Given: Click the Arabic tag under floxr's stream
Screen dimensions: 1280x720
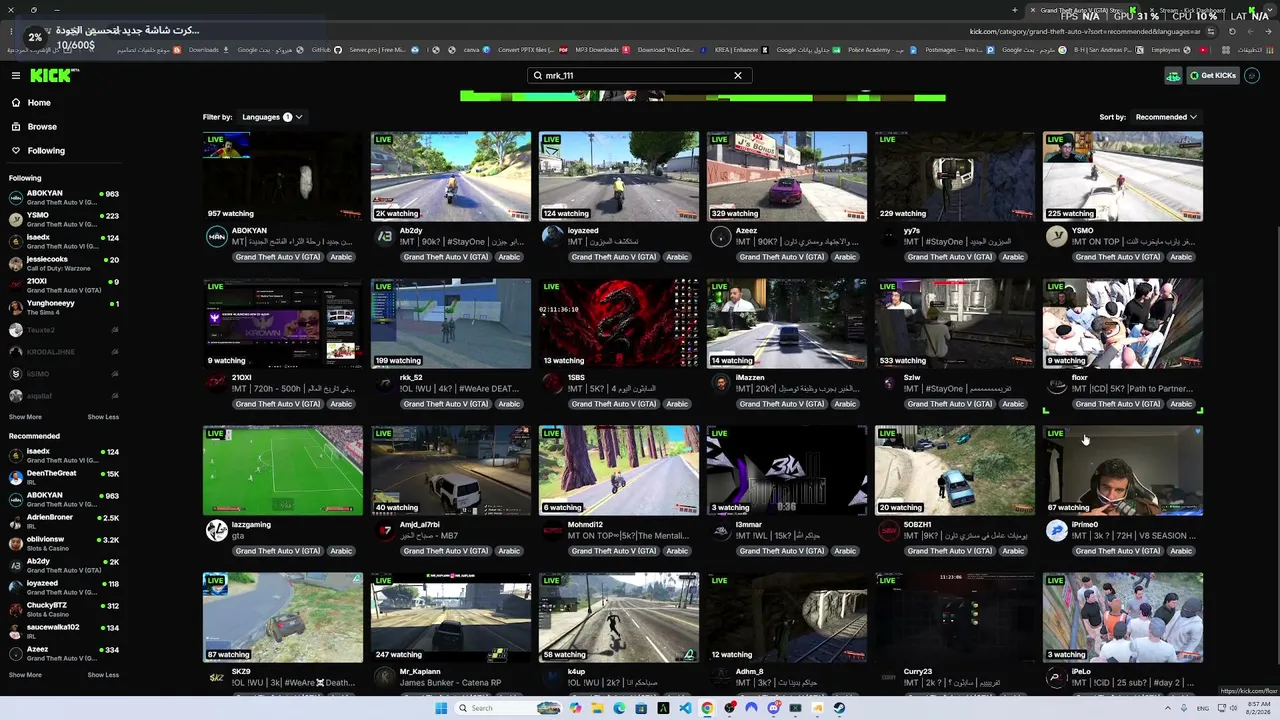Looking at the screenshot, I should [1181, 404].
